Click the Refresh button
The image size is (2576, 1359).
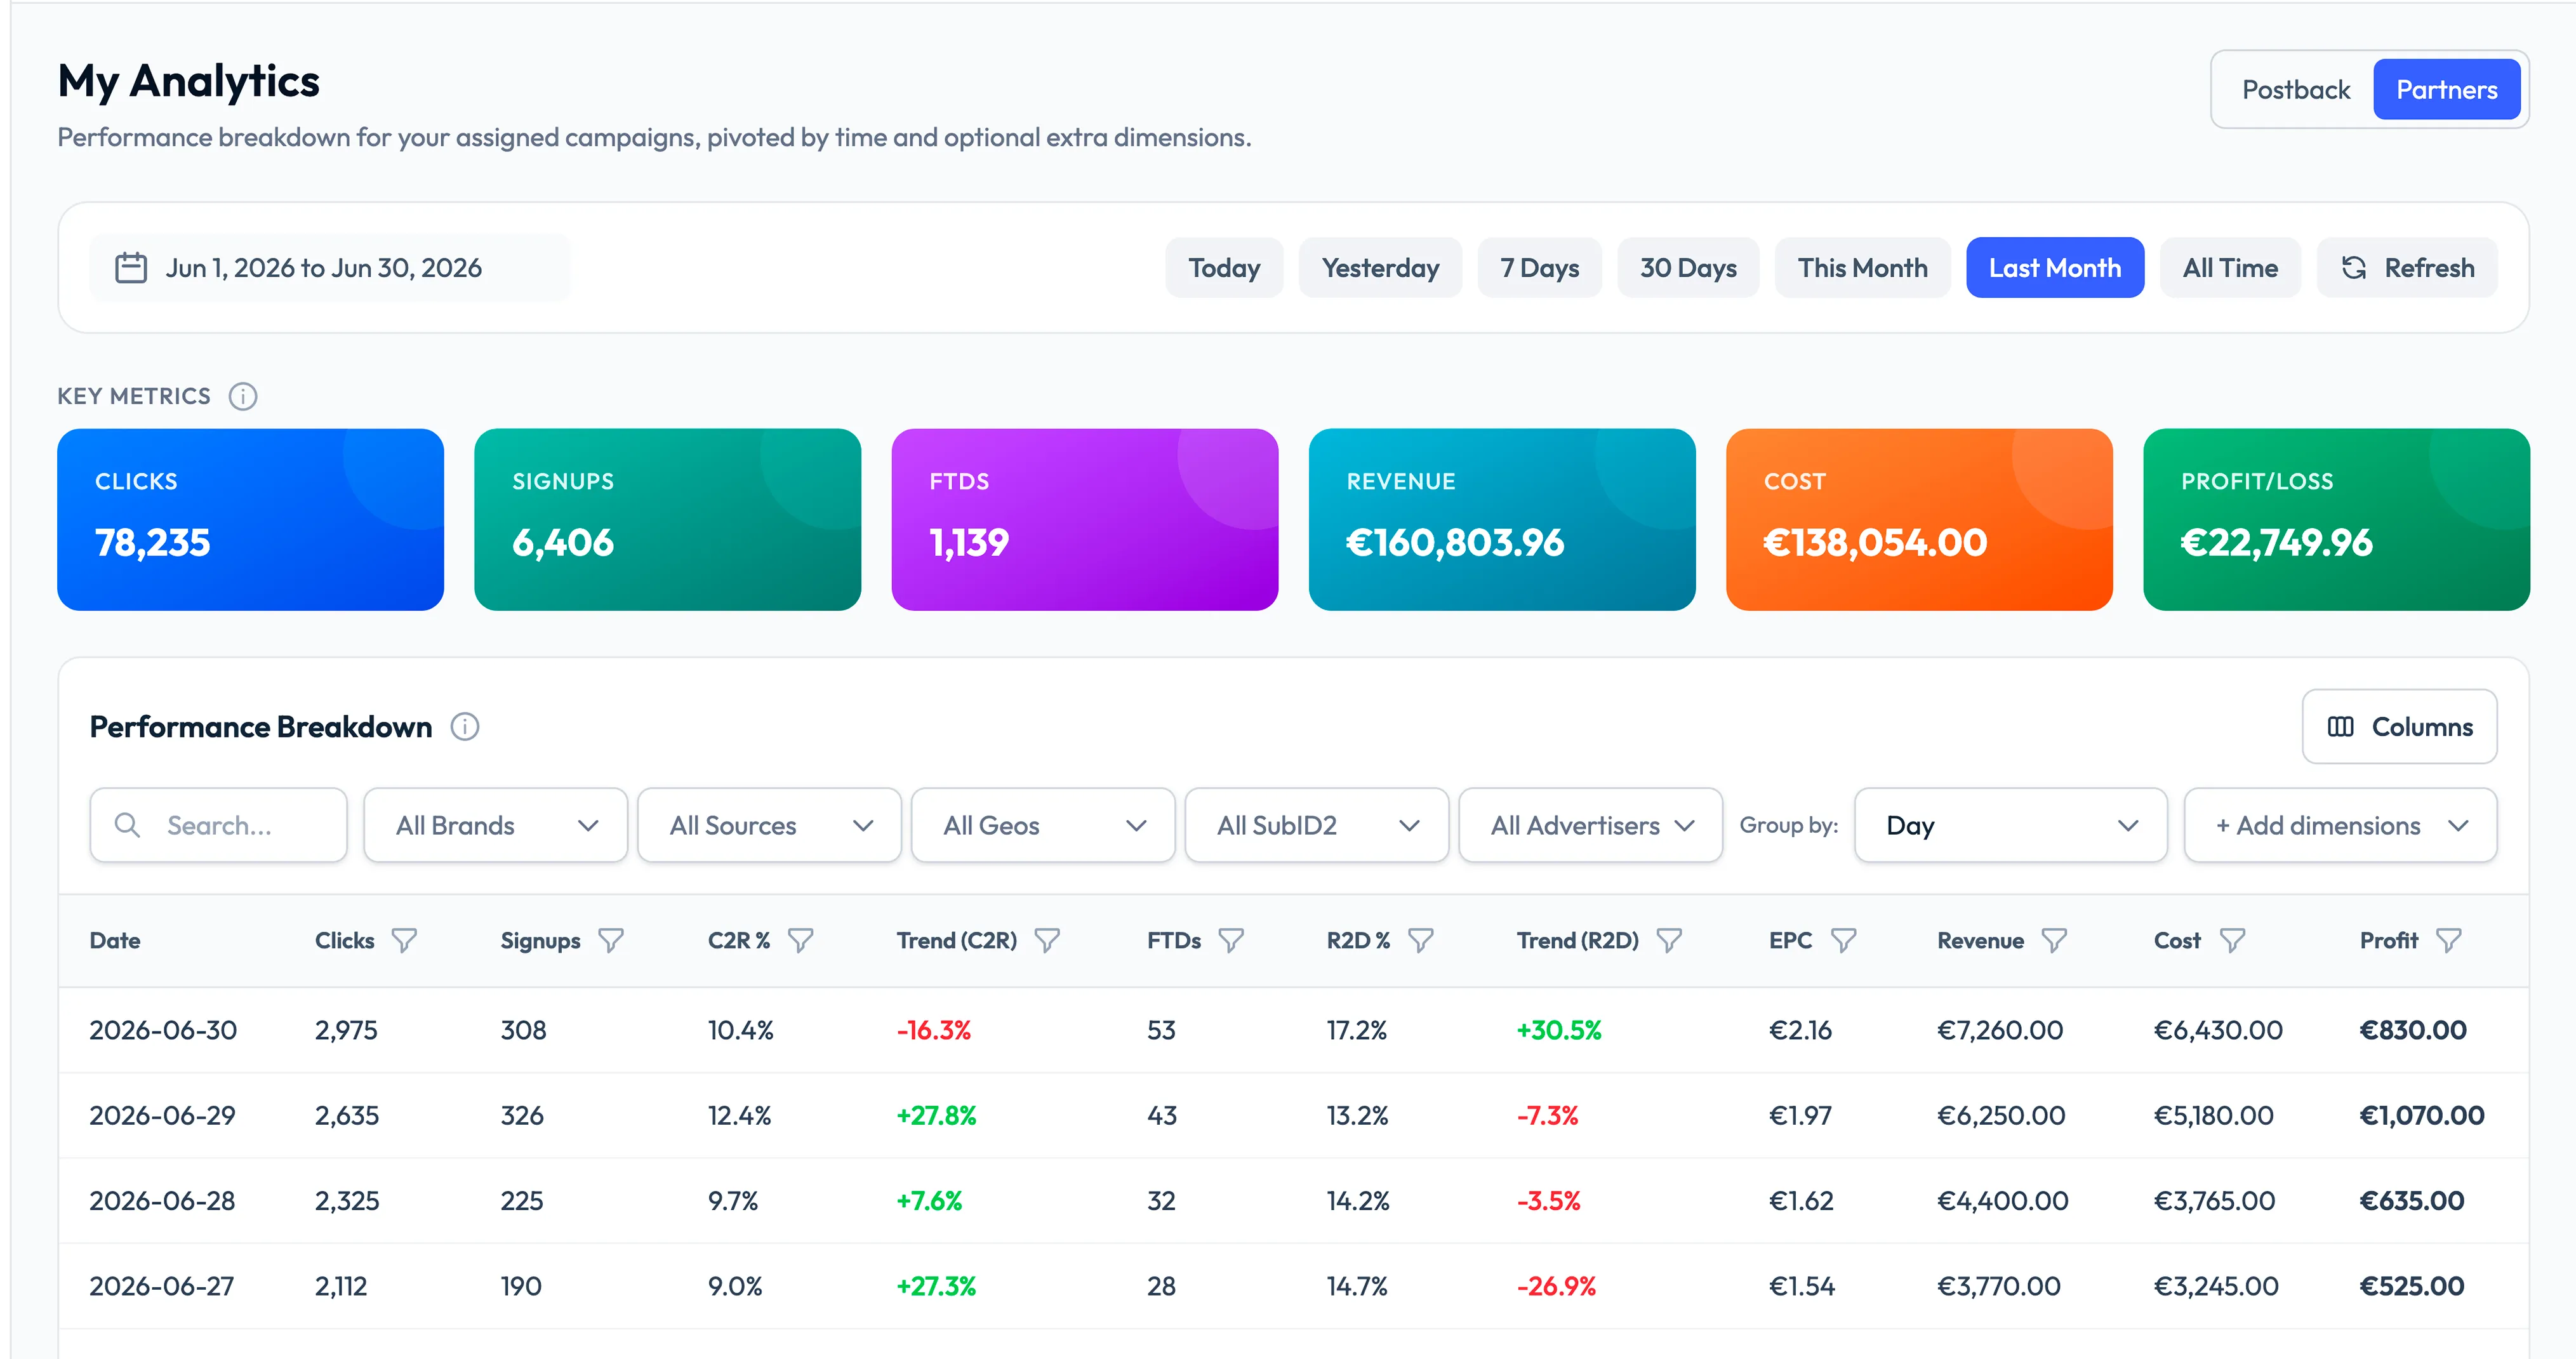click(2407, 268)
